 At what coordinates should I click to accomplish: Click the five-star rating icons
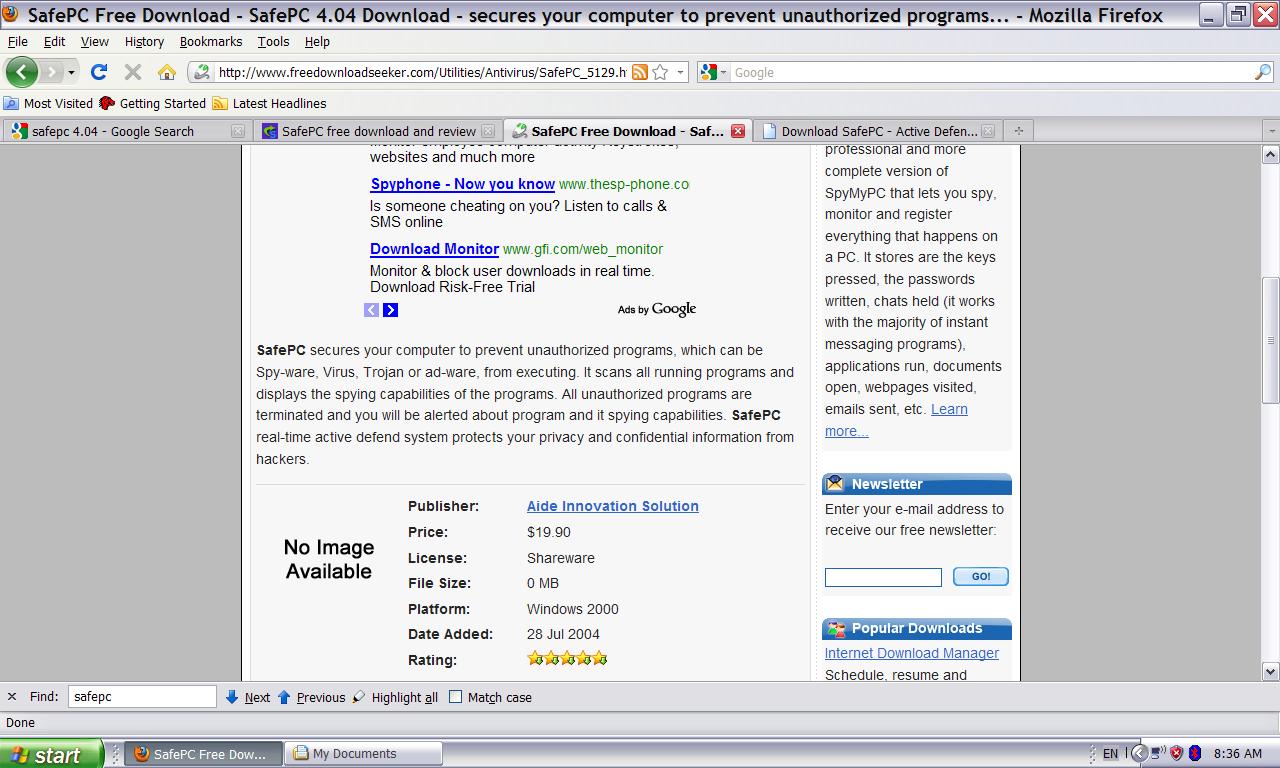tap(567, 658)
